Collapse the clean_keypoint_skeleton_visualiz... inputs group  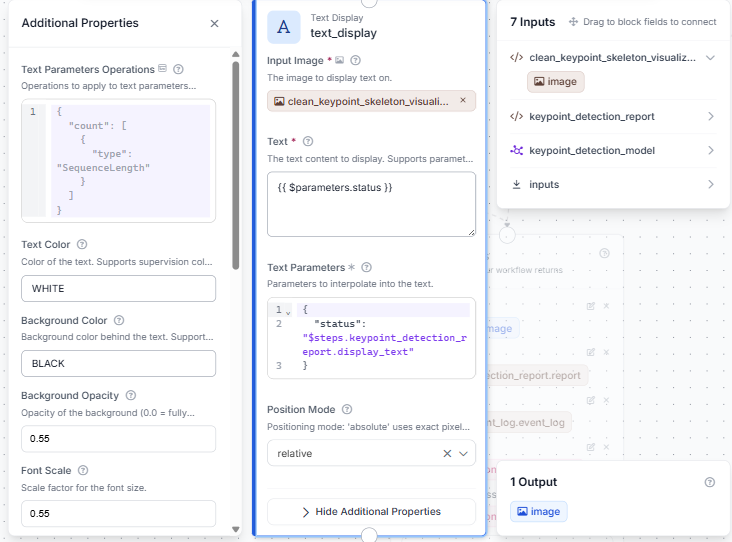click(x=710, y=58)
